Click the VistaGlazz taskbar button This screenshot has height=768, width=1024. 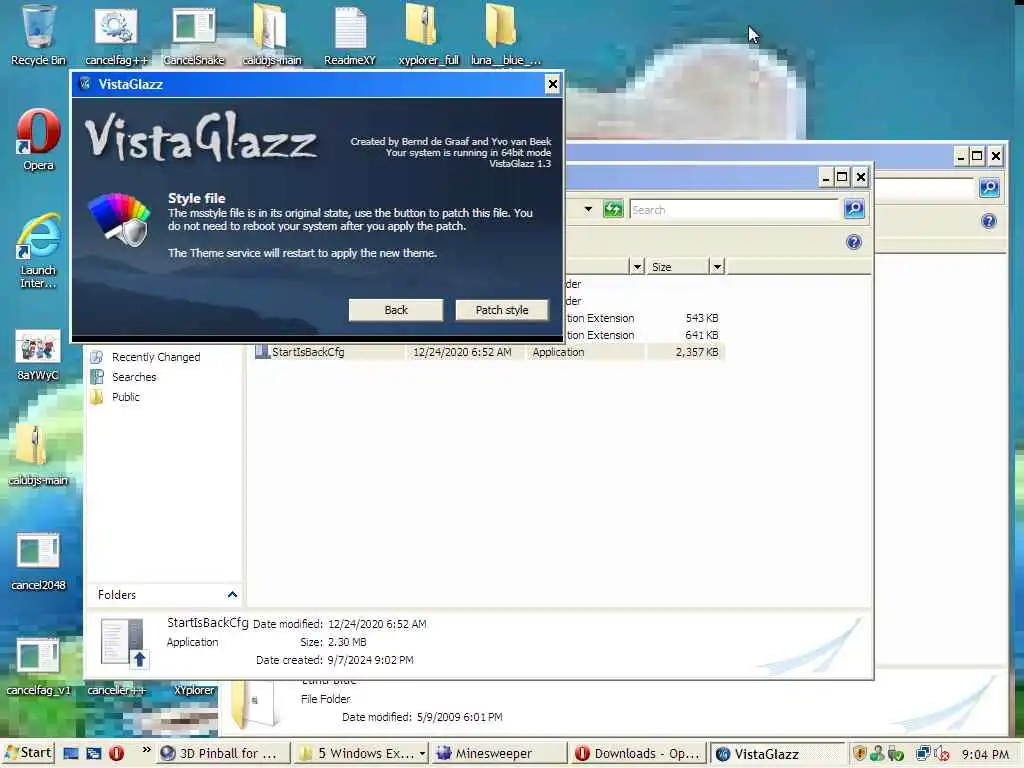point(777,754)
